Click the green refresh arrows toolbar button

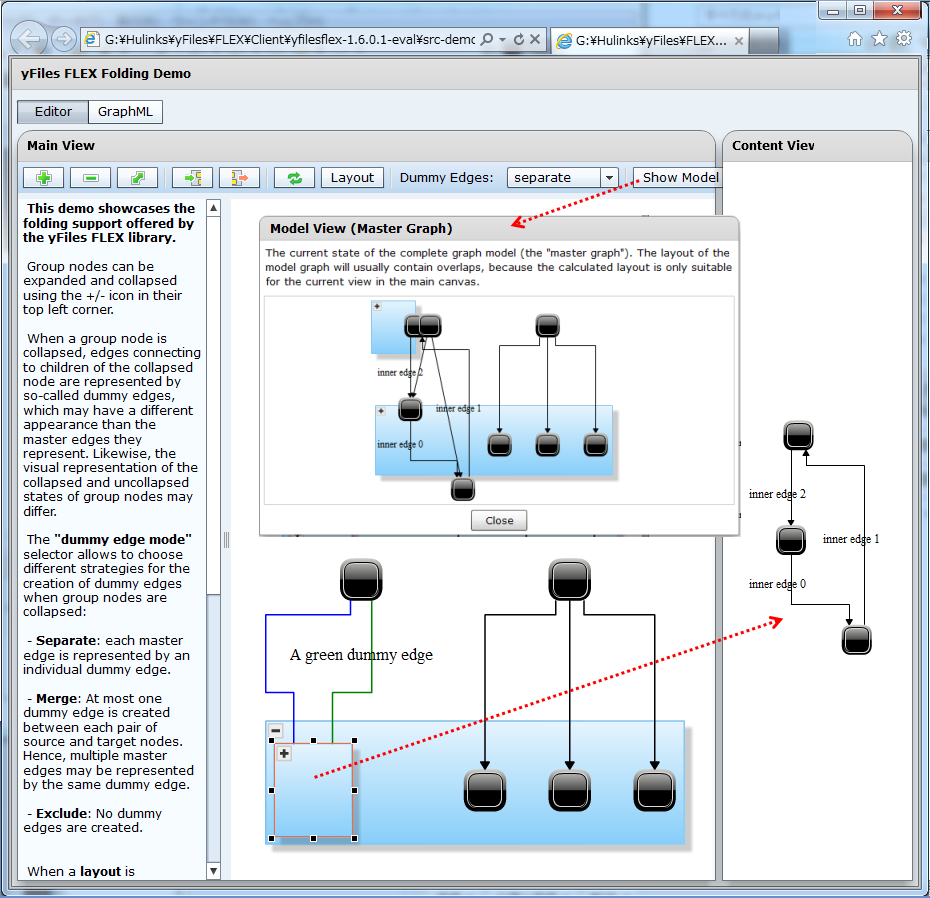click(294, 177)
